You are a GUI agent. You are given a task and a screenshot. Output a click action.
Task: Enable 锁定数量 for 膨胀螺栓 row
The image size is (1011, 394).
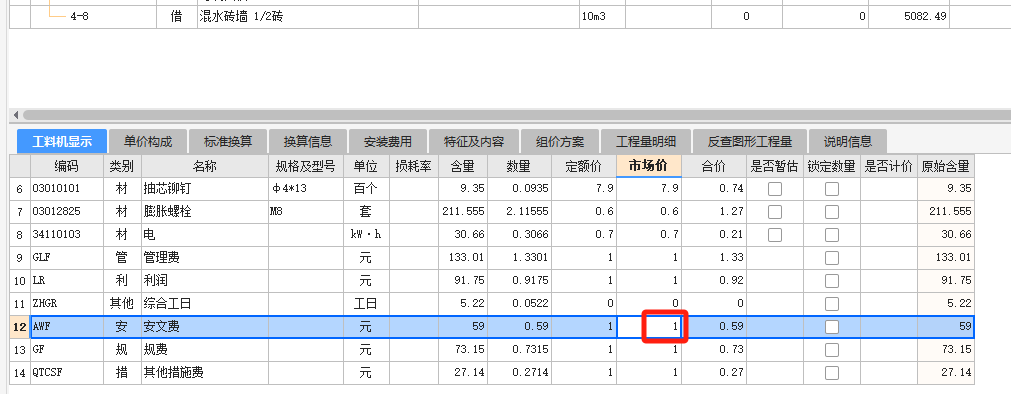coord(832,212)
